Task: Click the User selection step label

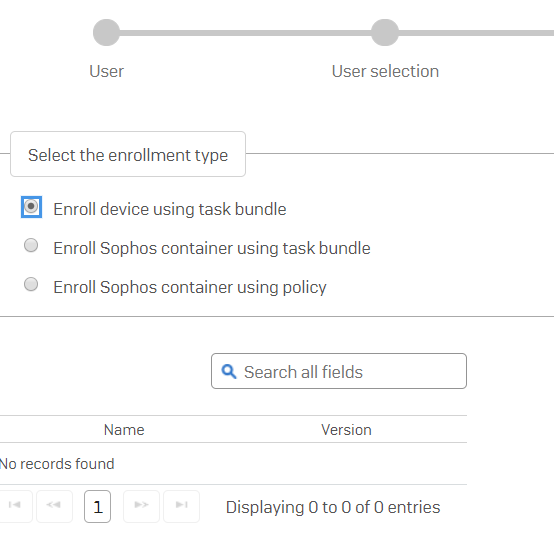Action: [x=385, y=71]
